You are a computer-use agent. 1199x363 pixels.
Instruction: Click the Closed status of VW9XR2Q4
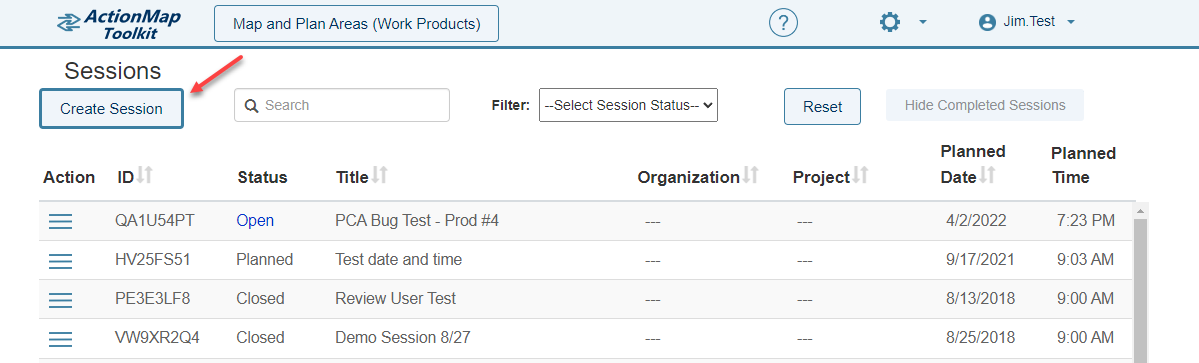(260, 338)
